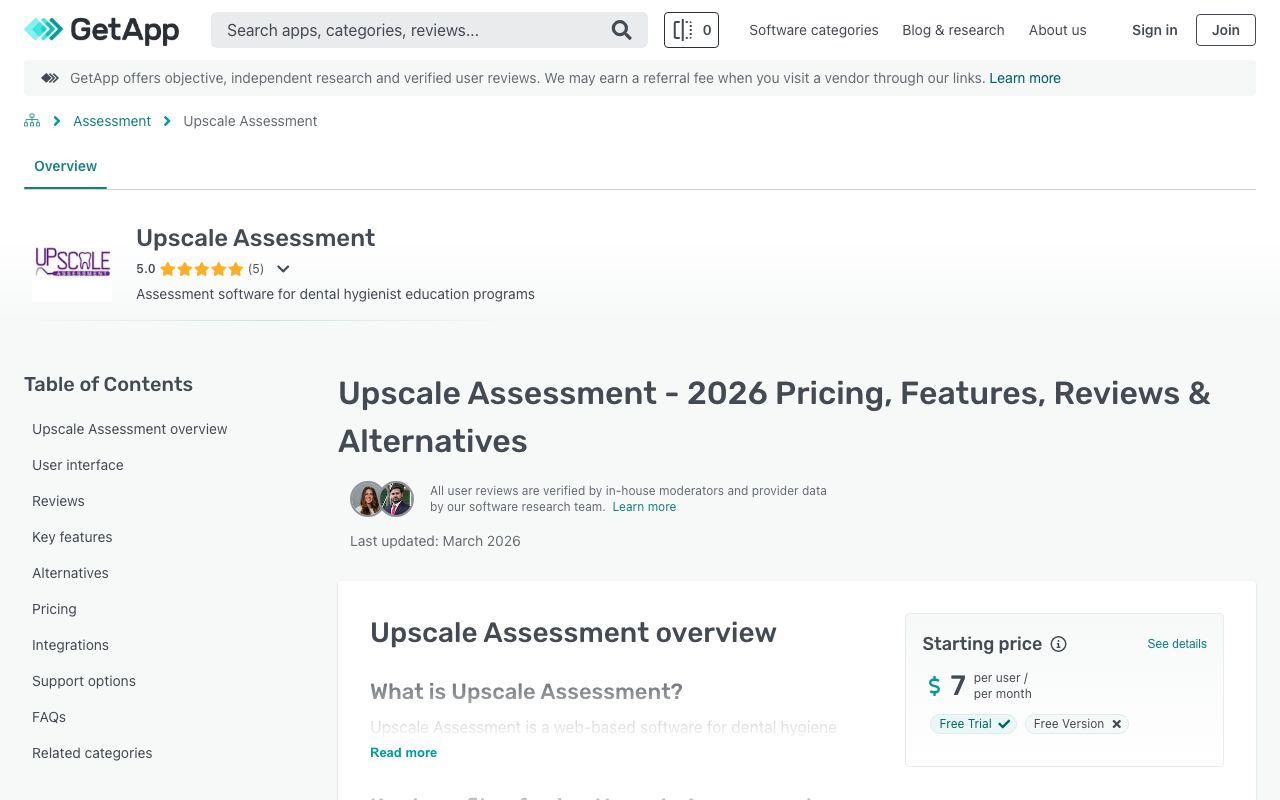This screenshot has width=1280, height=800.
Task: Click the five-star rating display
Action: (201, 269)
